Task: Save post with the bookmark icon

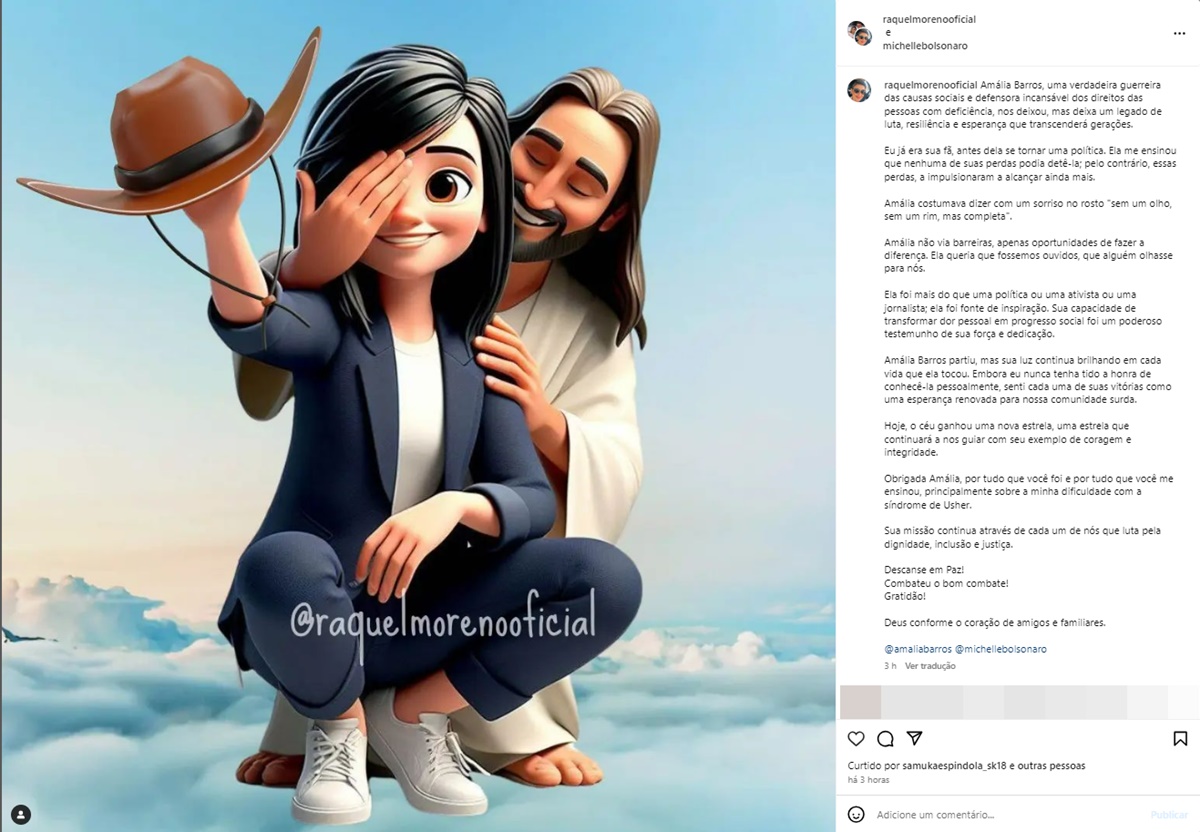Action: click(1180, 739)
